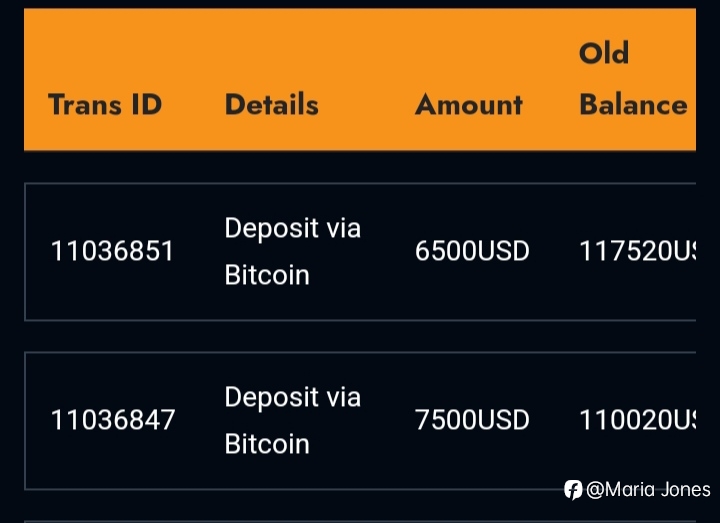Image resolution: width=720 pixels, height=523 pixels.
Task: Click Deposit via Bitcoin in first row
Action: (292, 251)
